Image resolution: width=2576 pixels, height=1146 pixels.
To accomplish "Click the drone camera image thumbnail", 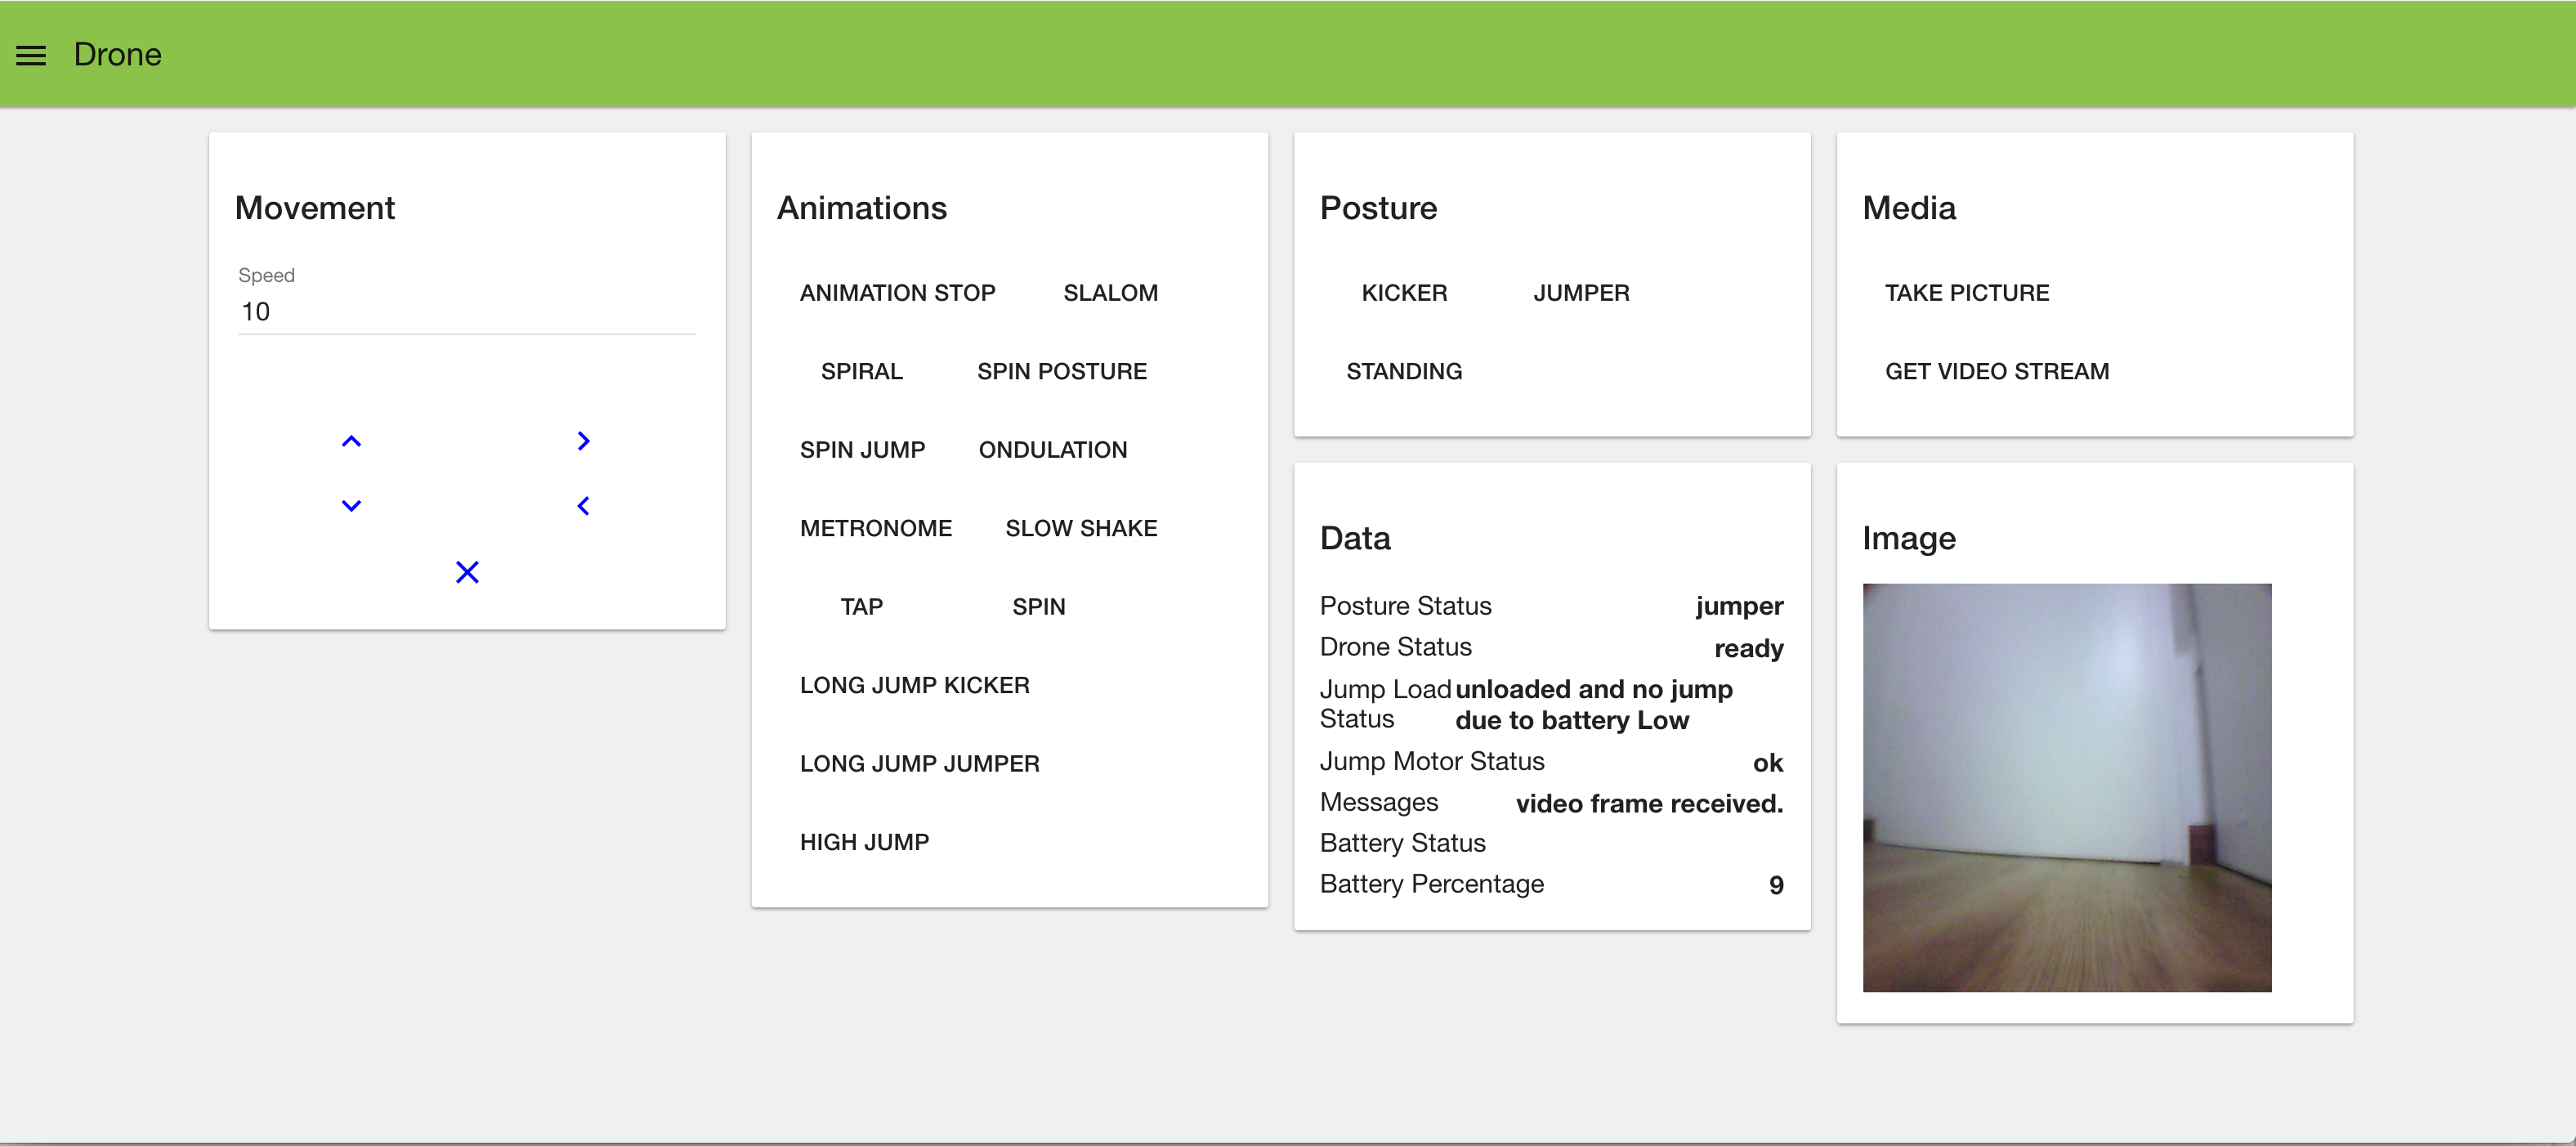I will point(2066,788).
